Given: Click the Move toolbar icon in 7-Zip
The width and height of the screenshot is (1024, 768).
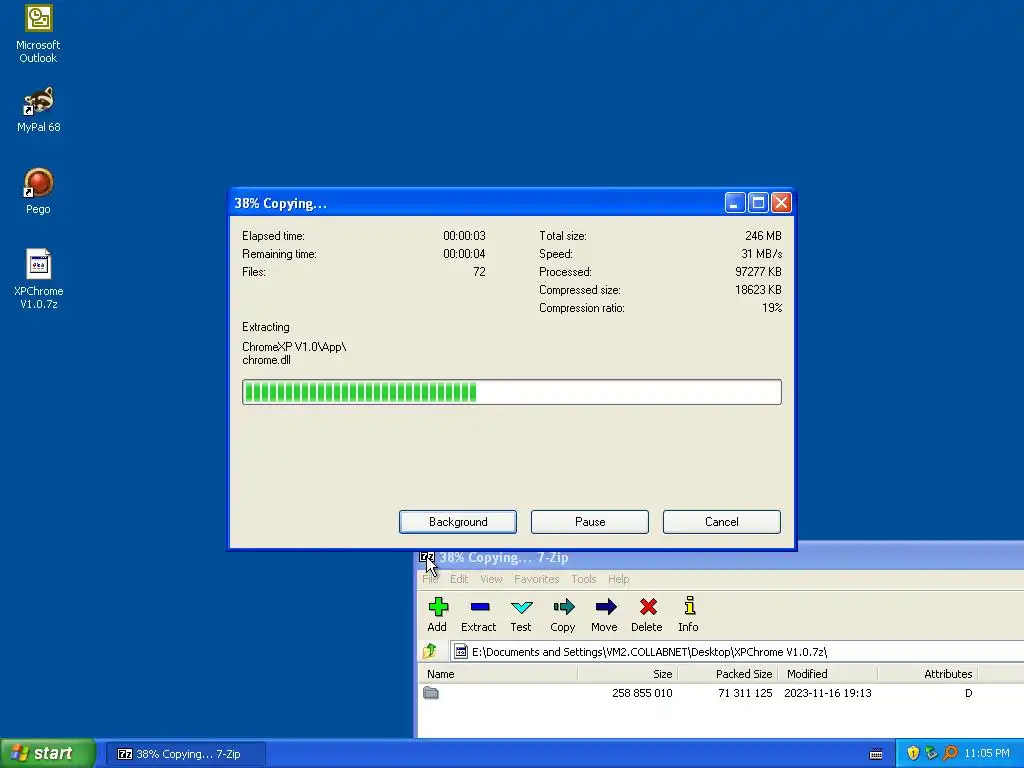Looking at the screenshot, I should (x=605, y=614).
